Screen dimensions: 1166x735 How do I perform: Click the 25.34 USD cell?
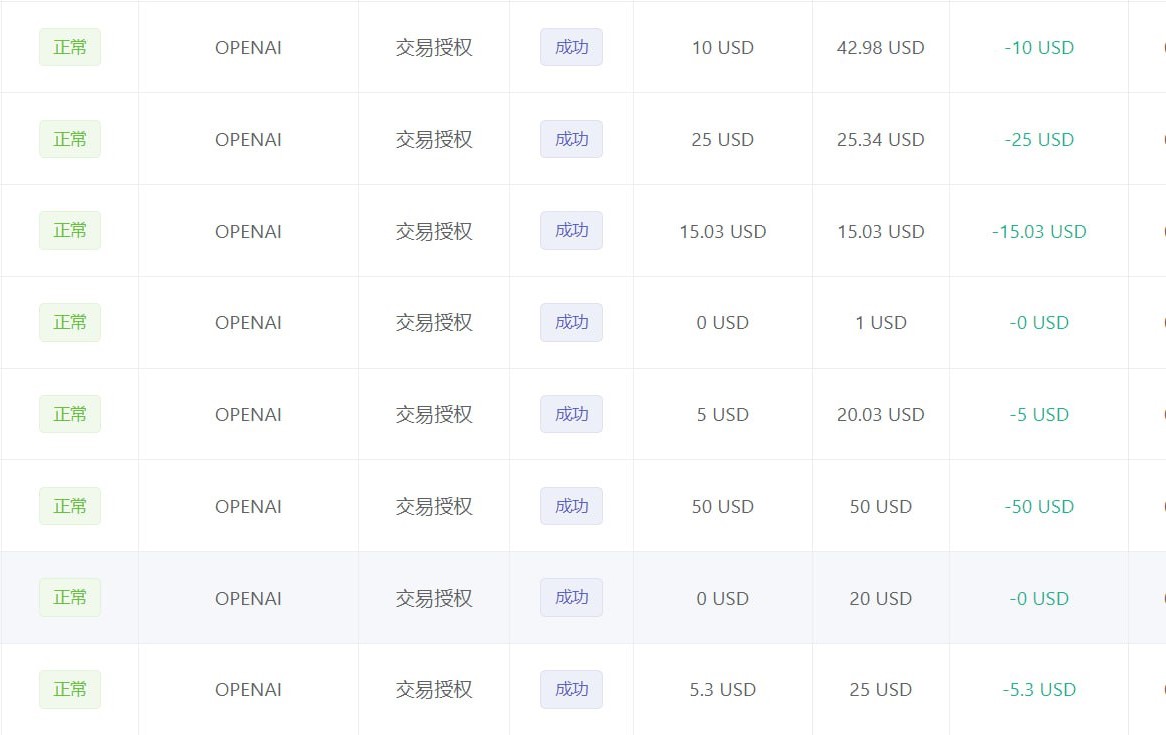[880, 139]
